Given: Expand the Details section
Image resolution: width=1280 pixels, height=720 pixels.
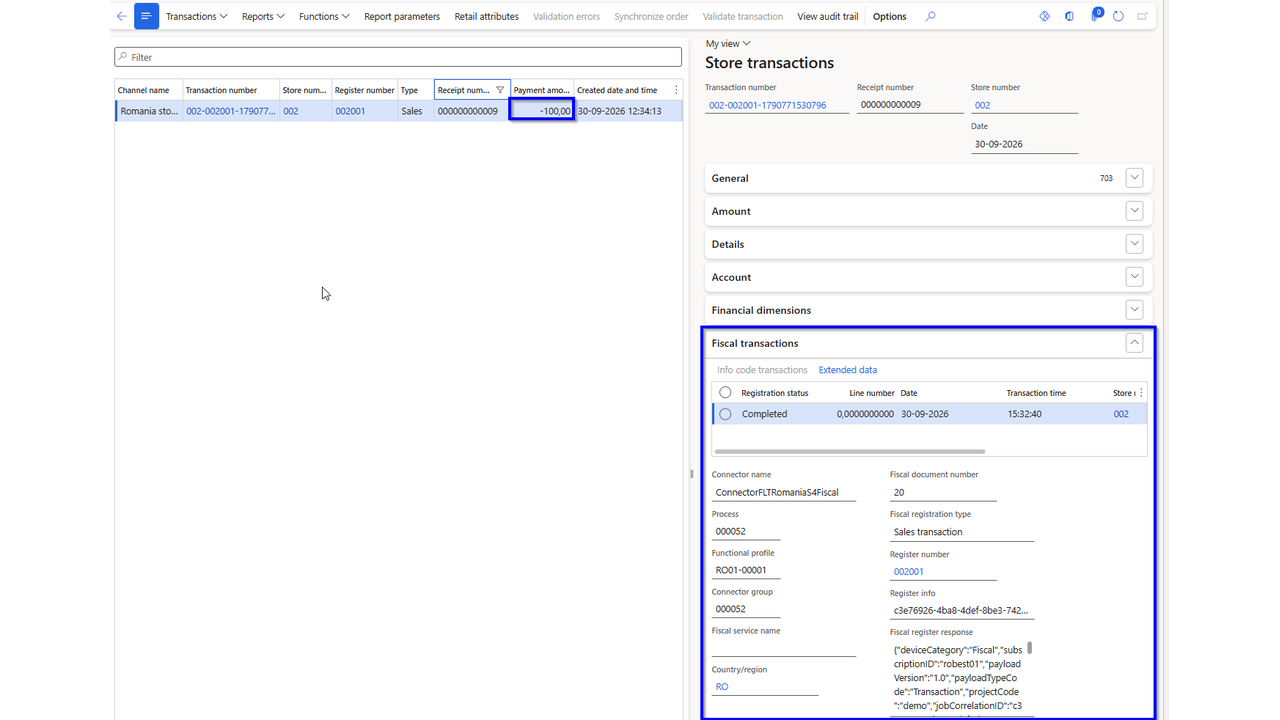Looking at the screenshot, I should pyautogui.click(x=1134, y=244).
